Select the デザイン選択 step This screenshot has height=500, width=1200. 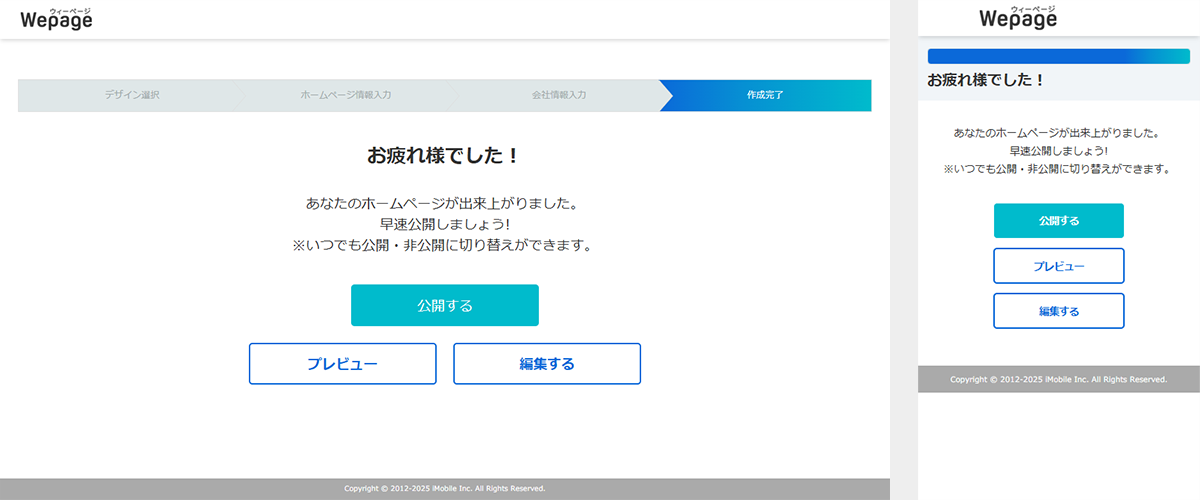click(x=132, y=95)
